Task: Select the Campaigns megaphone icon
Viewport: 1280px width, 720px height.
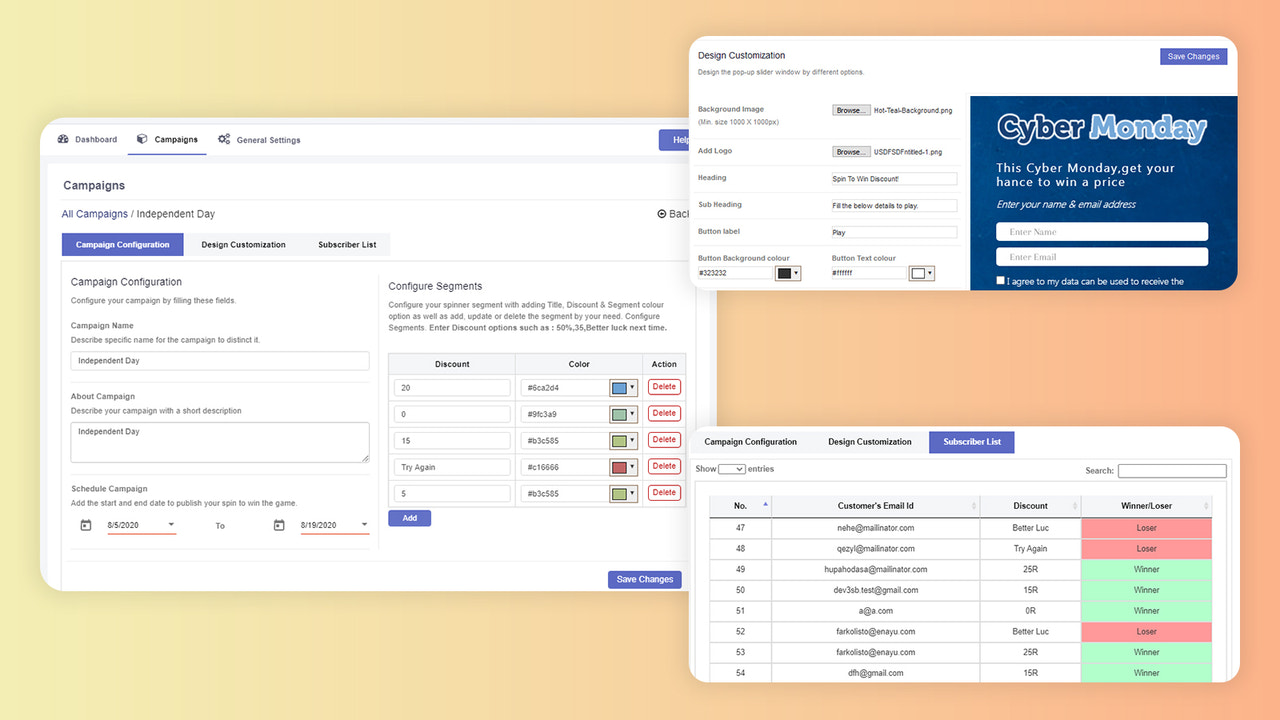Action: pos(143,139)
